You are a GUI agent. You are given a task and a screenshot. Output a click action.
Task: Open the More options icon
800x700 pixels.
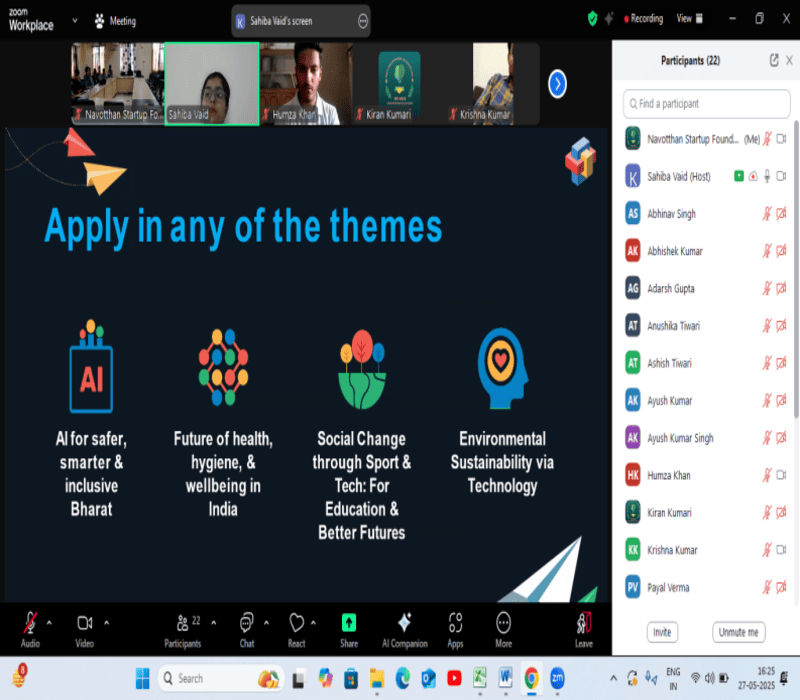coord(503,623)
